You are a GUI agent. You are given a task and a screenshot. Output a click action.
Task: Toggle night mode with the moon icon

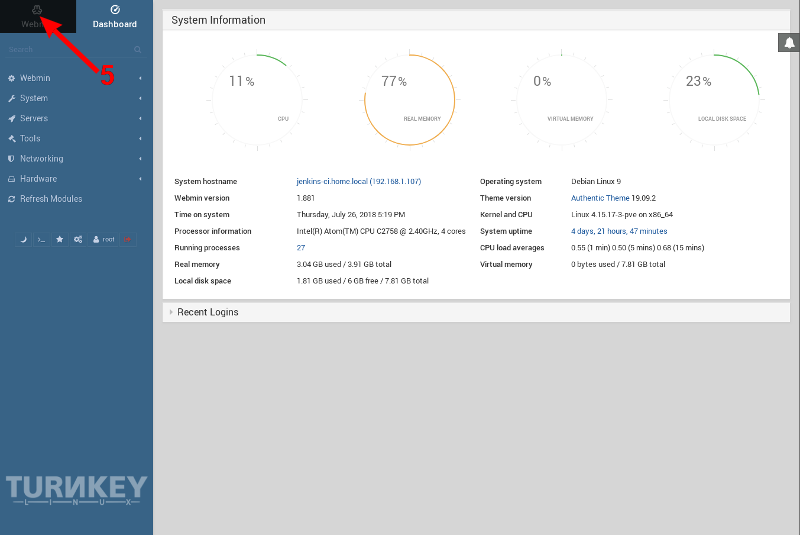click(x=24, y=240)
